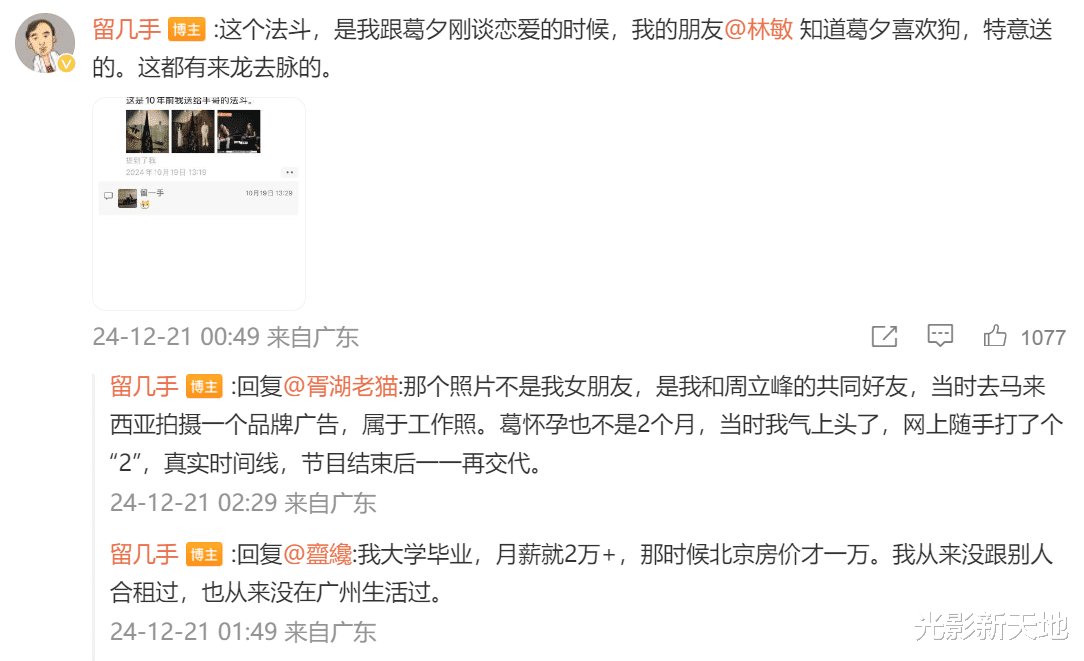
Task: Open the @霾纔 mention link
Action: coord(317,555)
